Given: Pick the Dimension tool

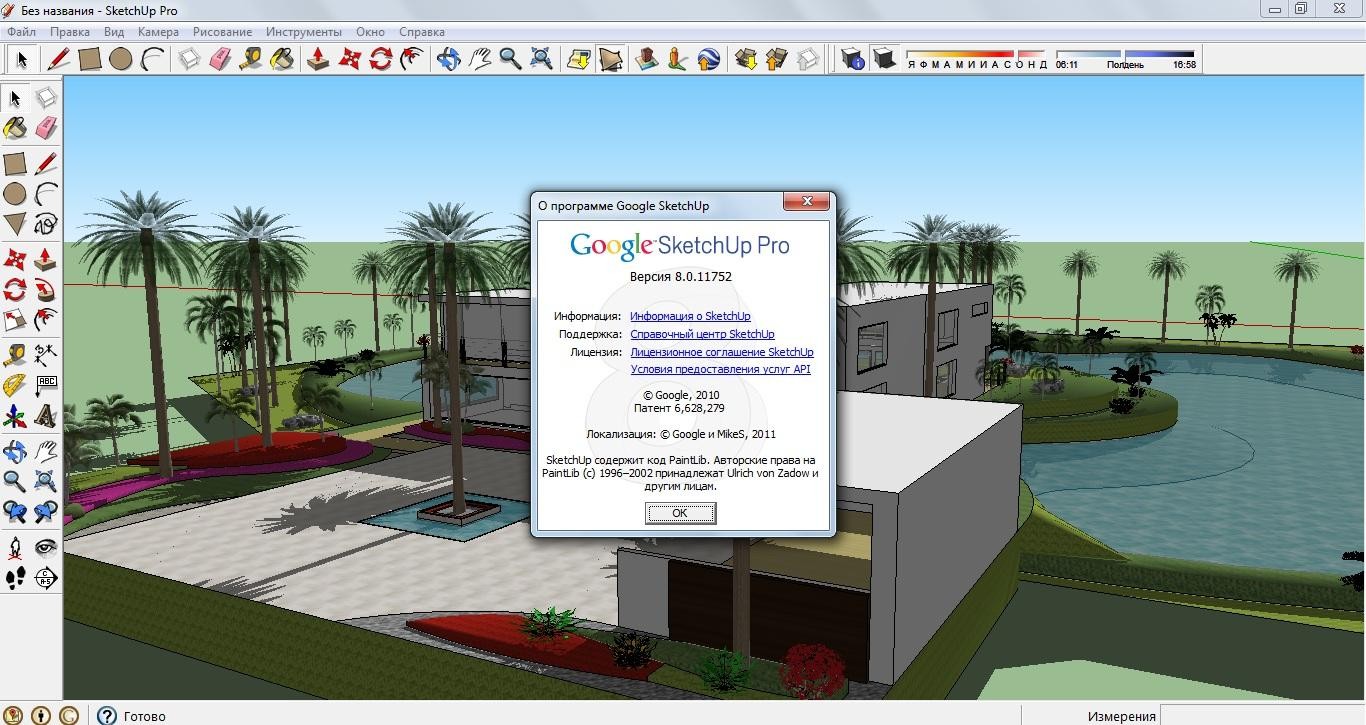Looking at the screenshot, I should pyautogui.click(x=46, y=354).
